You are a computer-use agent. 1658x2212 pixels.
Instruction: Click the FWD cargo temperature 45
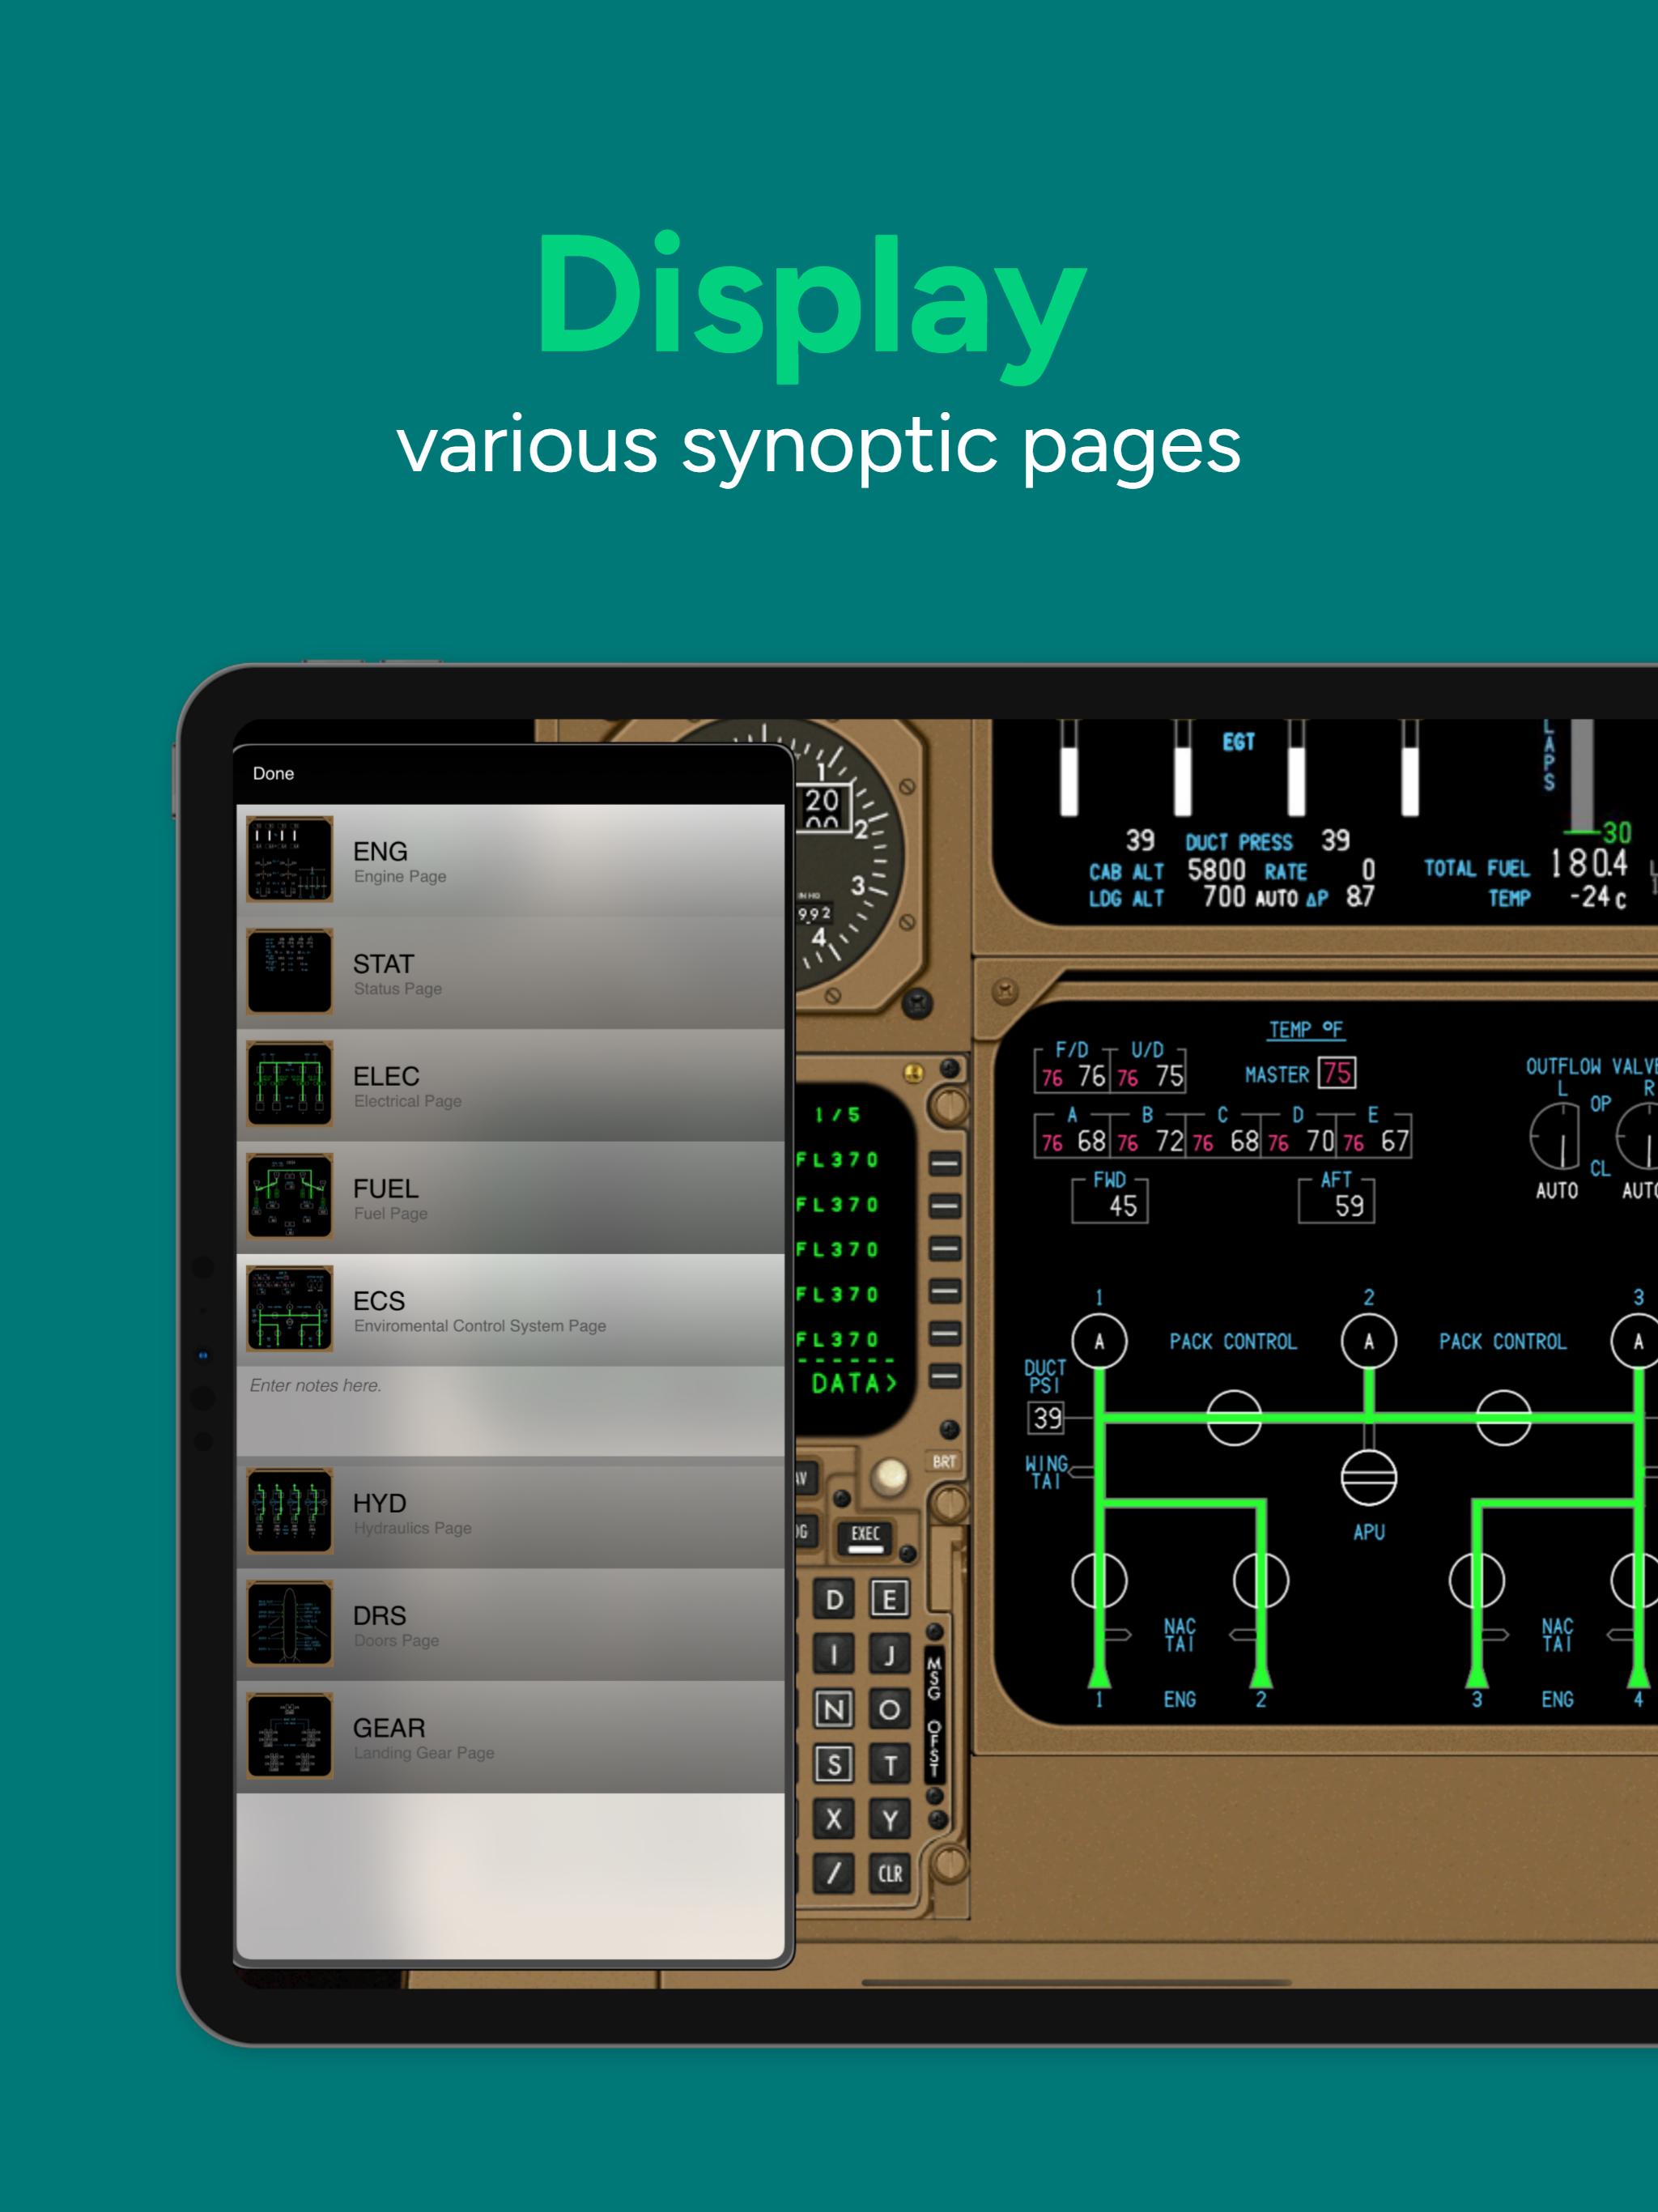tap(1123, 1206)
